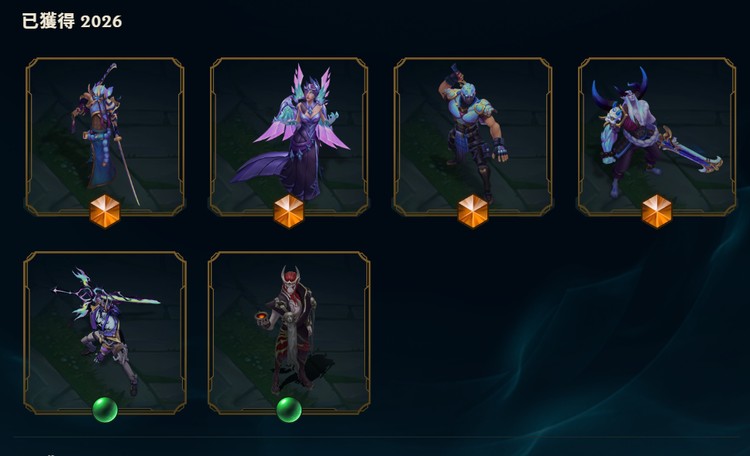
Task: Click orange gem under axe-raising fighter skin
Action: [473, 211]
